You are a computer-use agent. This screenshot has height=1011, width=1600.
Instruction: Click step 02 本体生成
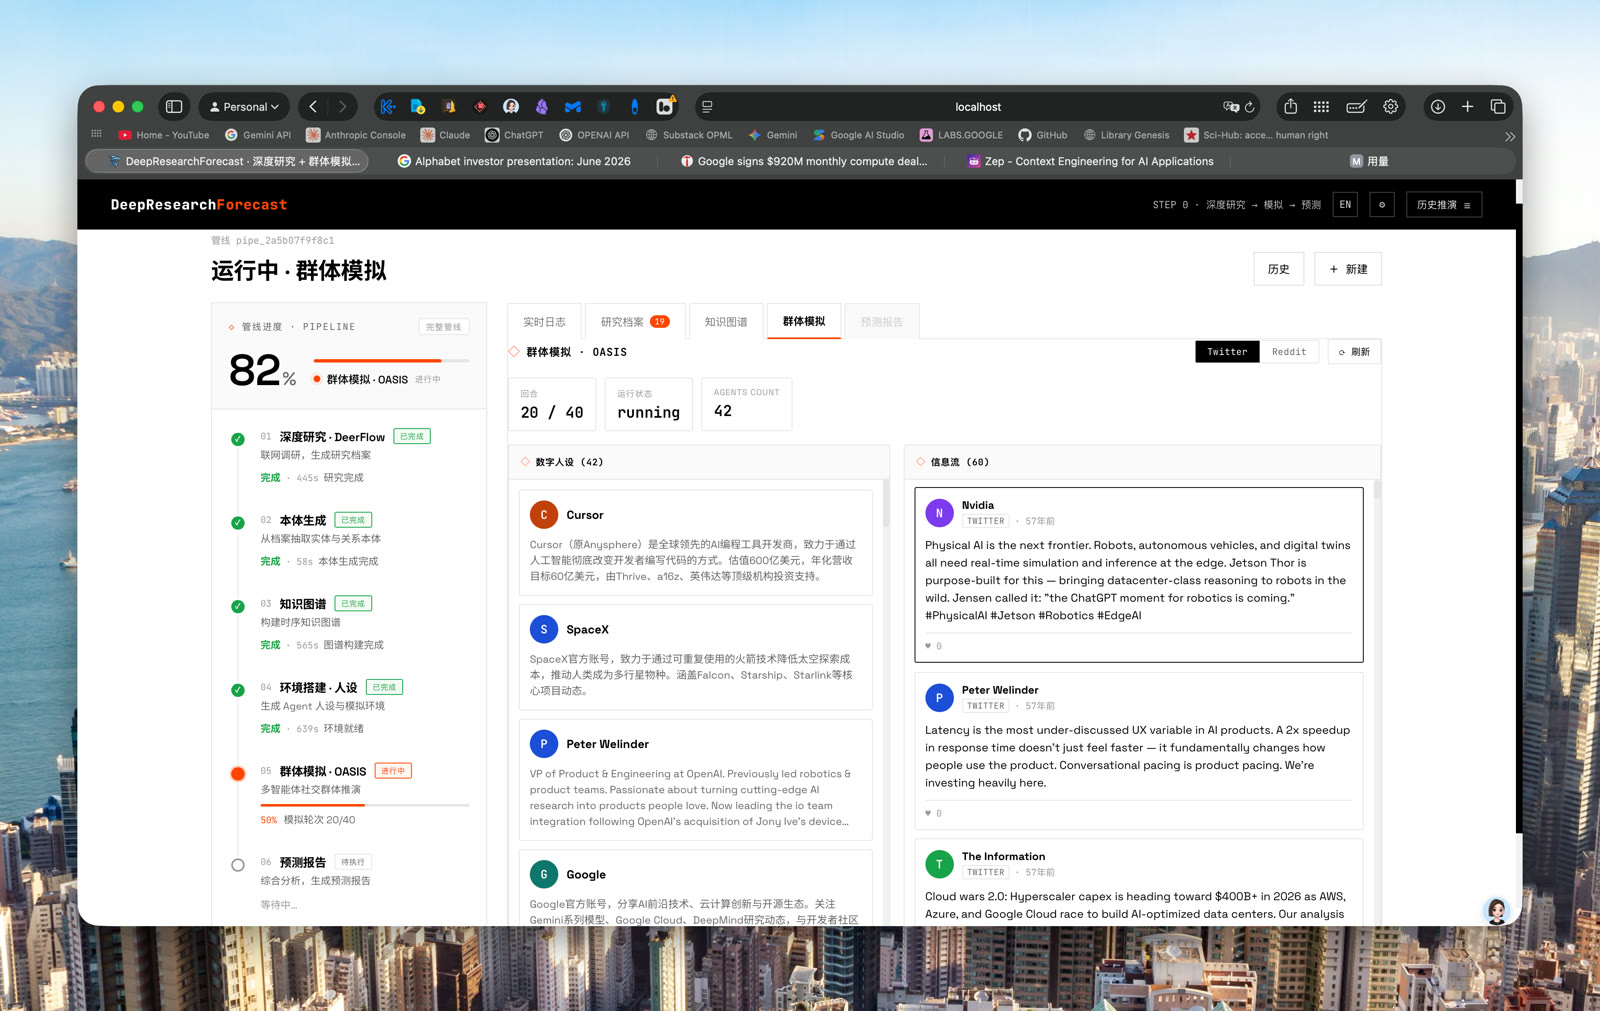316,520
